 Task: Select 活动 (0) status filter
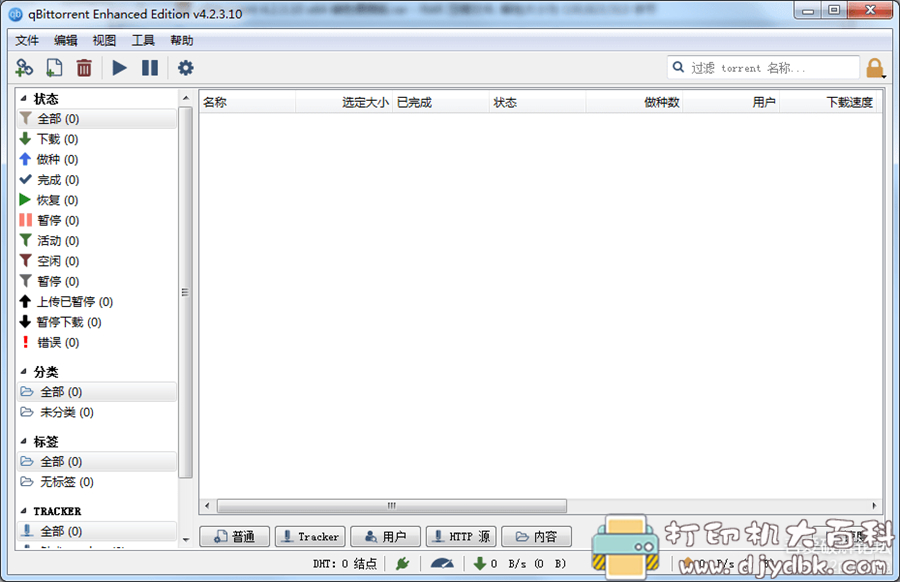97,240
